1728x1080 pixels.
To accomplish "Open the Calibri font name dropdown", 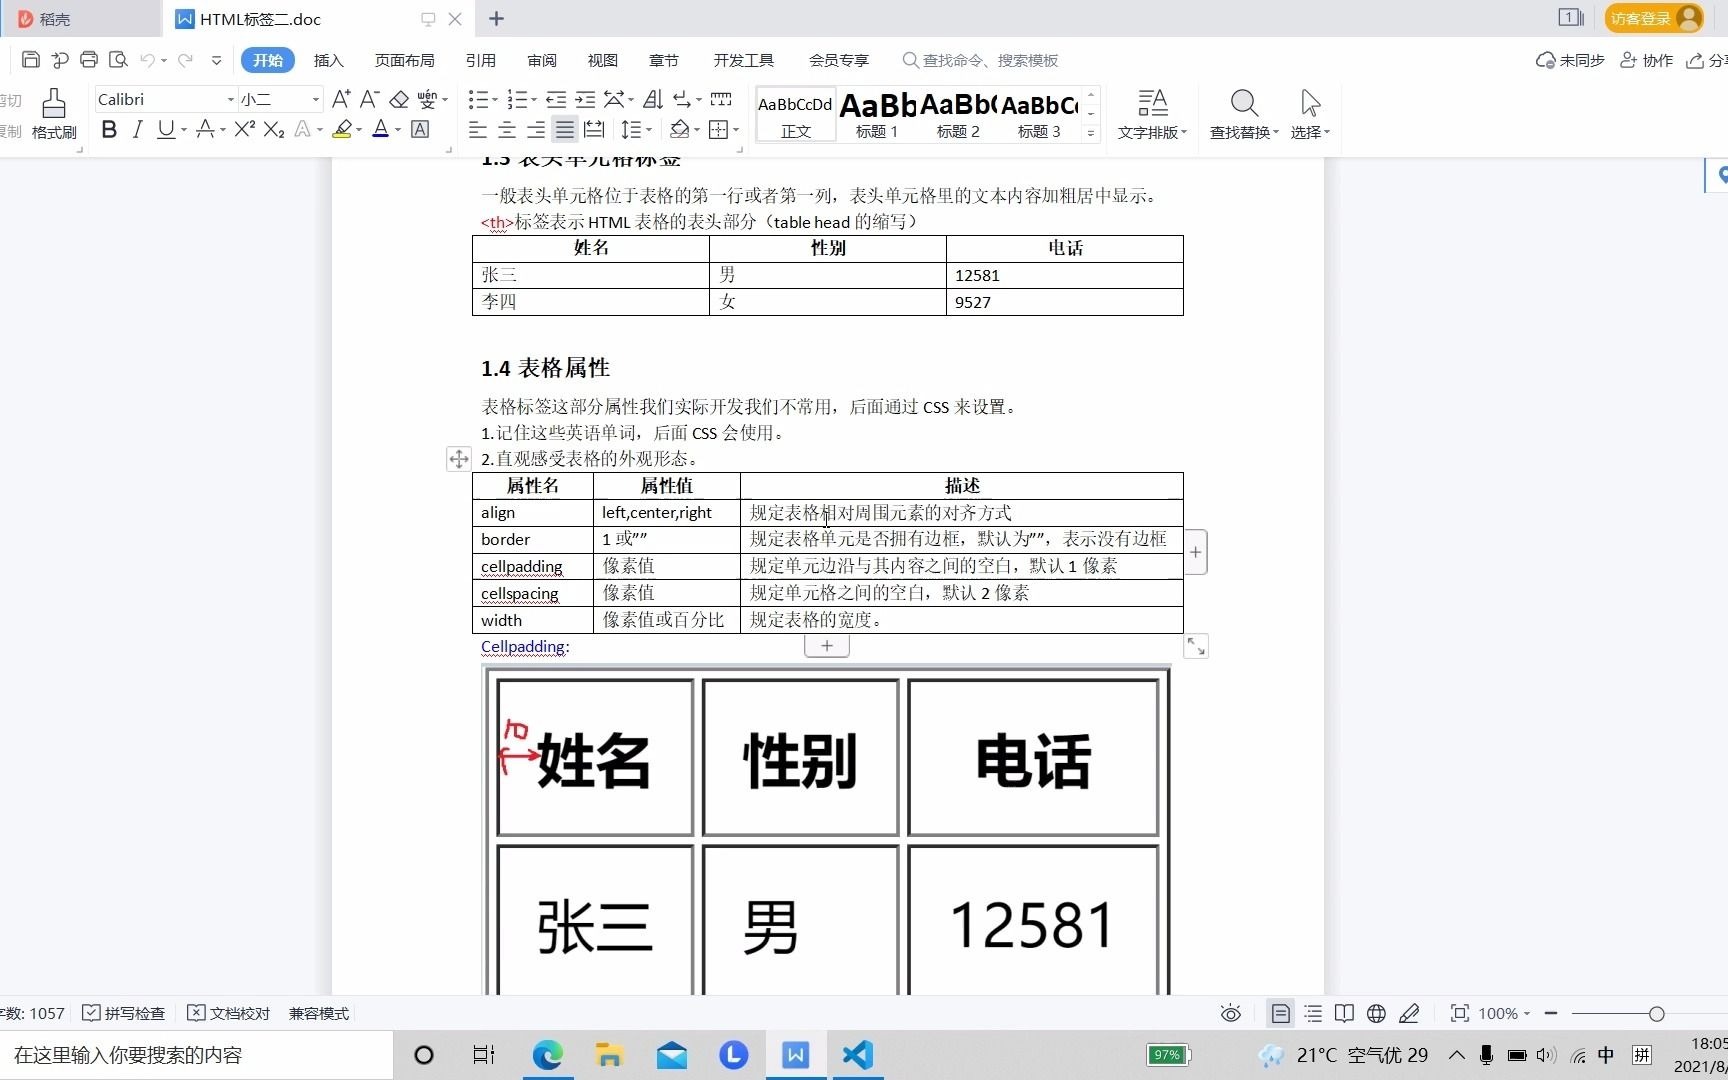I will click(x=229, y=99).
